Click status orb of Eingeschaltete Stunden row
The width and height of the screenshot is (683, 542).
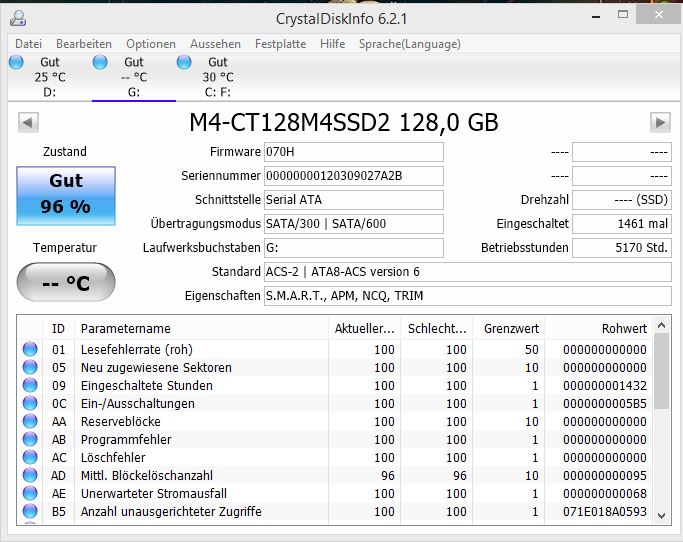(30, 385)
